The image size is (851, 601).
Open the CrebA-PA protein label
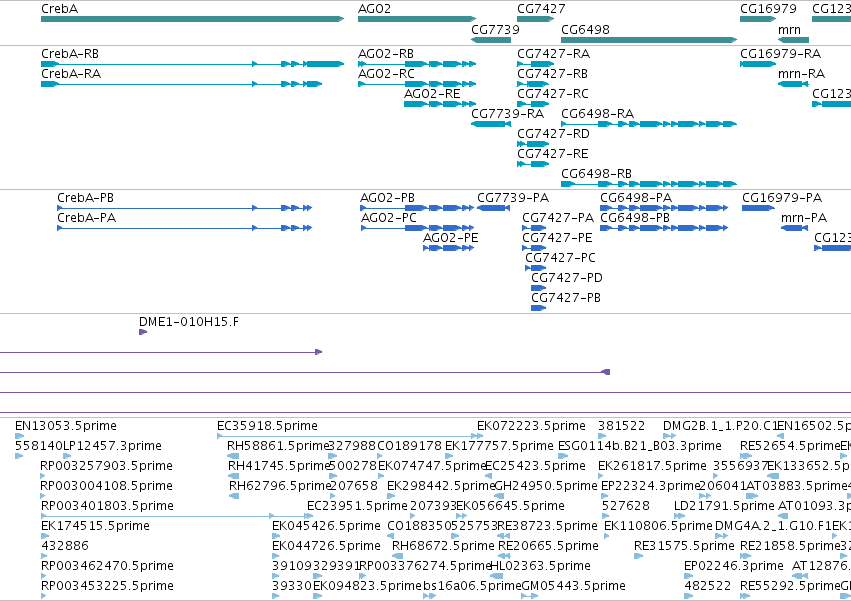(x=86, y=218)
